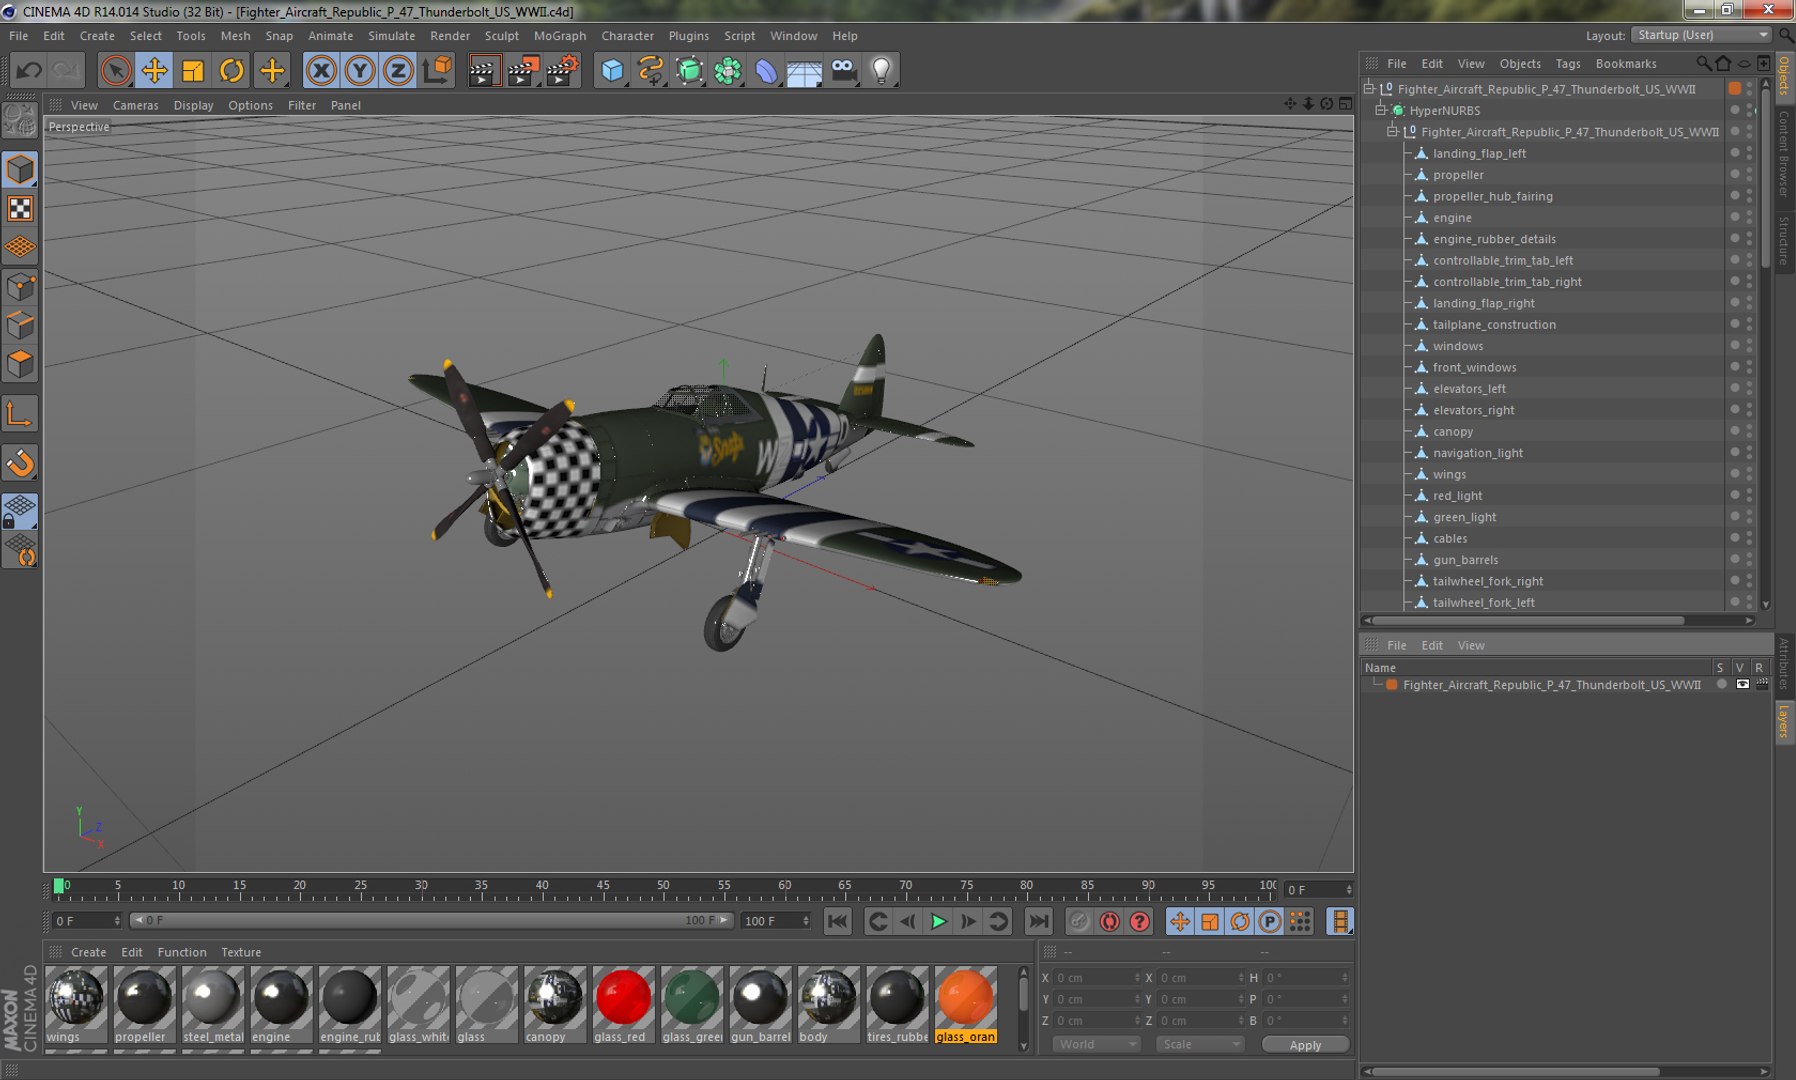Switch to Points mode
The width and height of the screenshot is (1796, 1080).
pyautogui.click(x=20, y=287)
